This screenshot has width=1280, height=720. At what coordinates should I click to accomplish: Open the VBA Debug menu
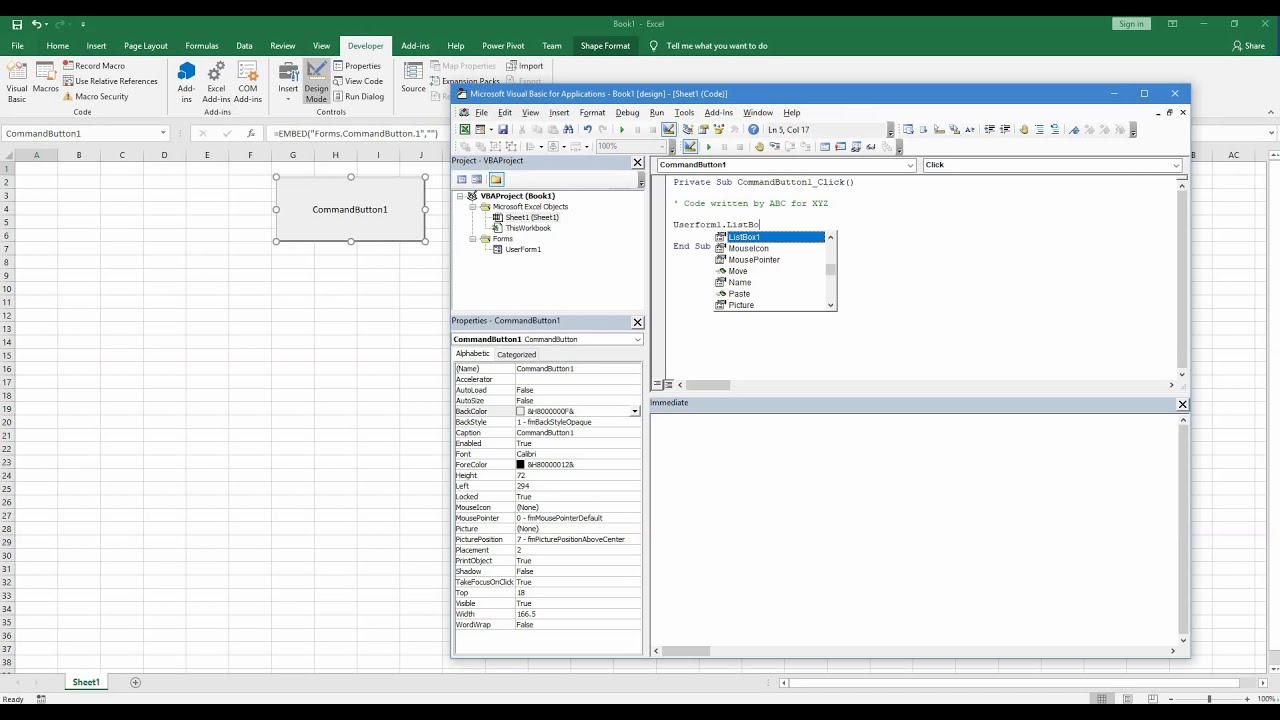click(627, 113)
